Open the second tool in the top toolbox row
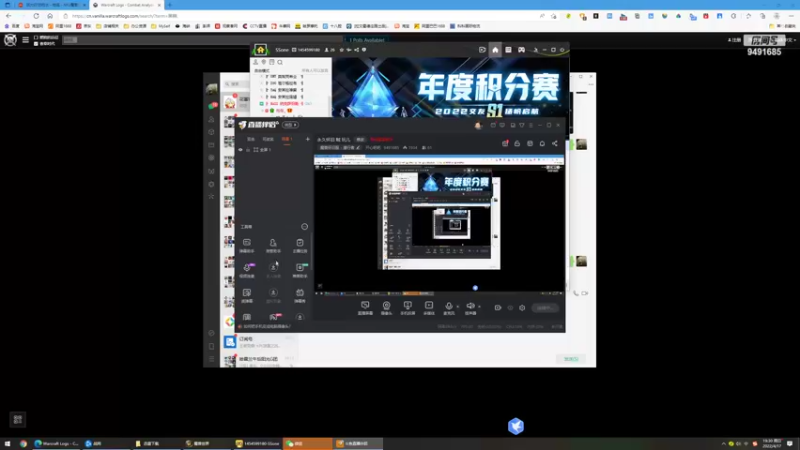The image size is (800, 450). [x=273, y=245]
